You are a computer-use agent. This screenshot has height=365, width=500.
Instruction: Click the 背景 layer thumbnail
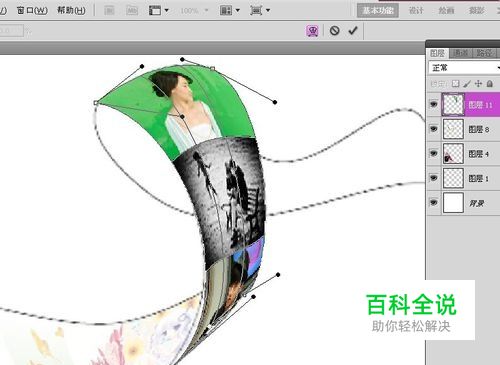[x=453, y=202]
